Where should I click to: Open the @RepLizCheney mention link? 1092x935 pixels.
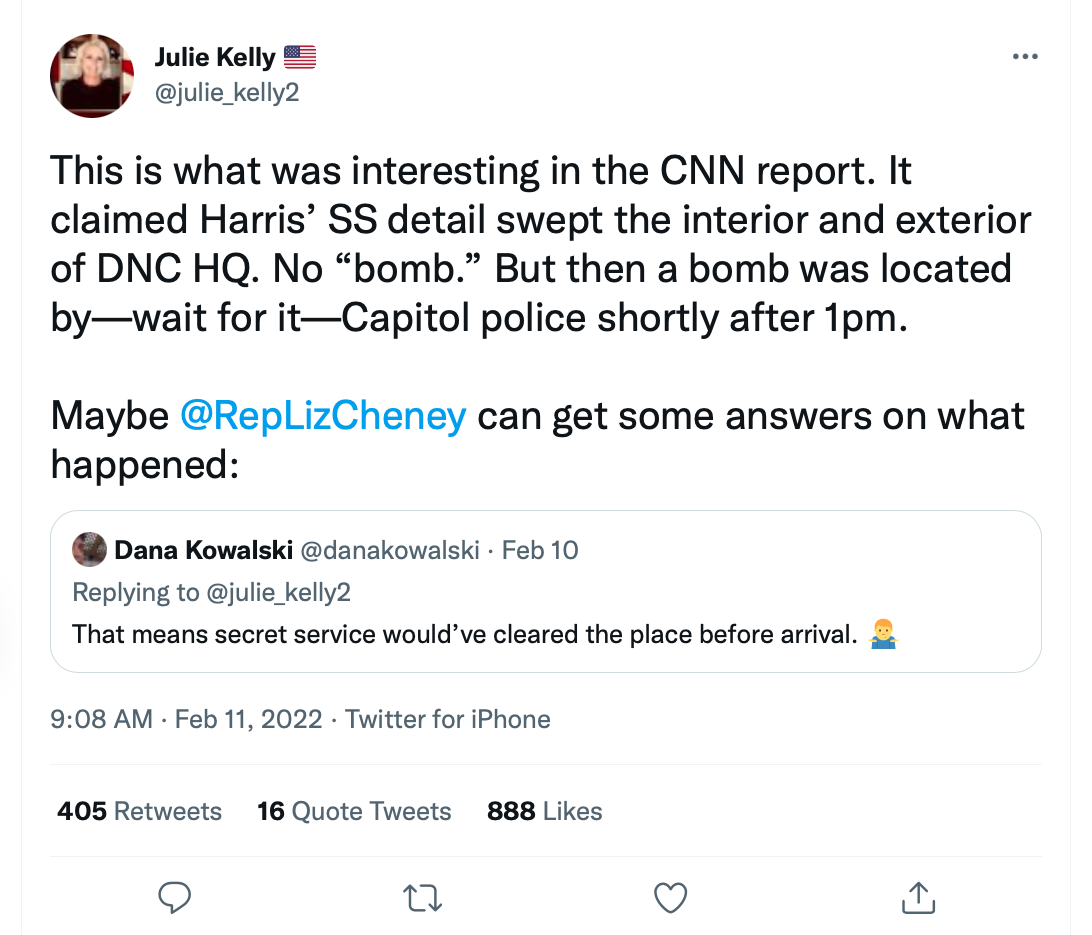(323, 415)
